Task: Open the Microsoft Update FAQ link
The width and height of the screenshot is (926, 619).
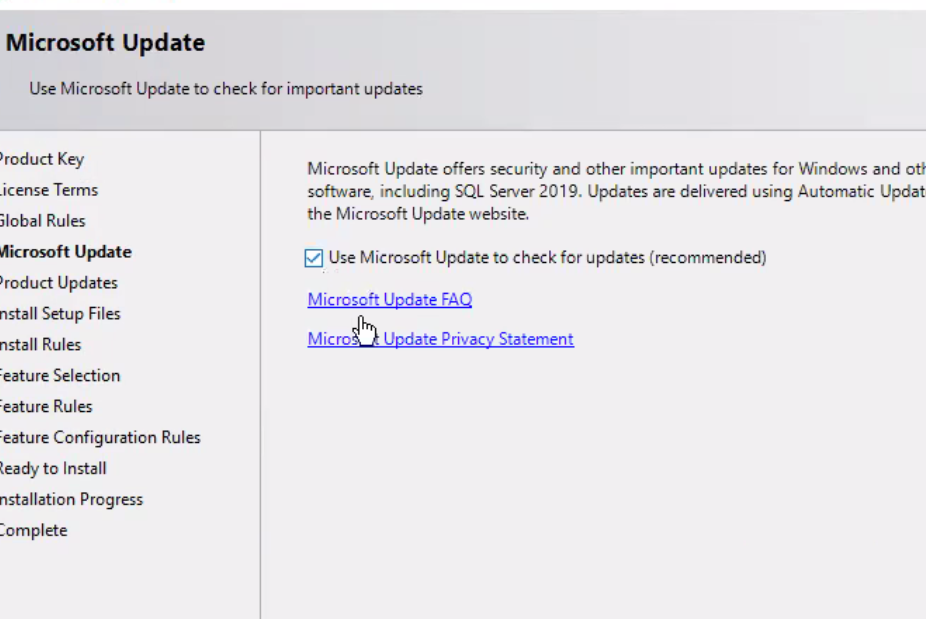Action: [389, 299]
